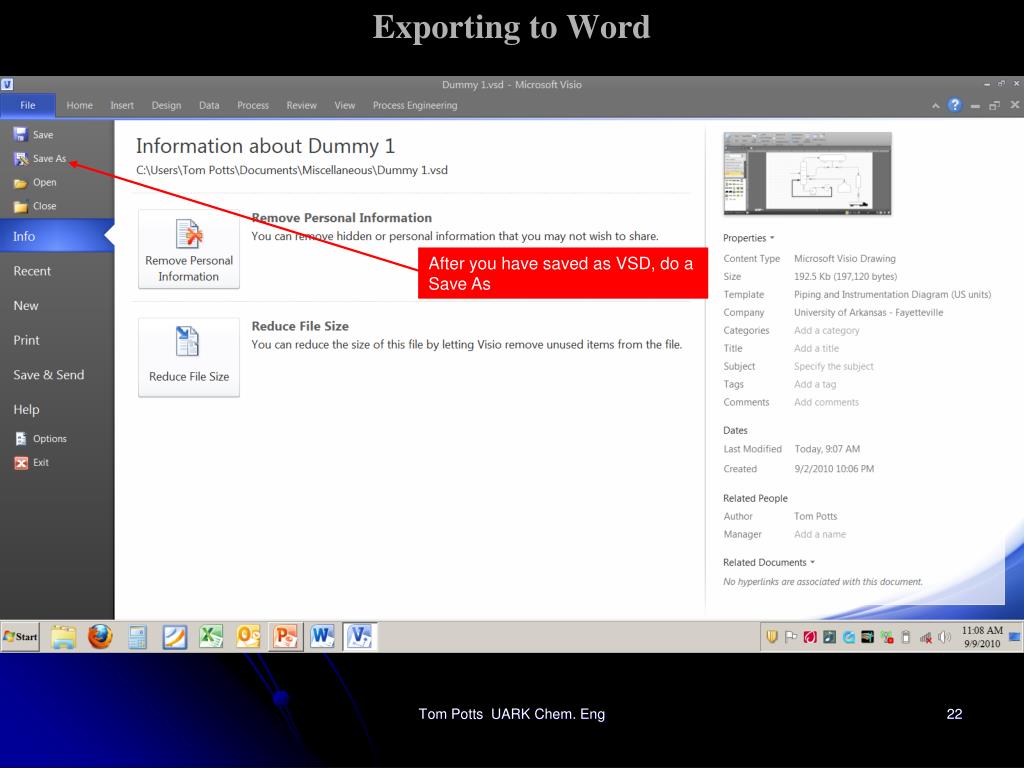
Task: Expand the Related Documents dropdown
Action: (x=769, y=562)
